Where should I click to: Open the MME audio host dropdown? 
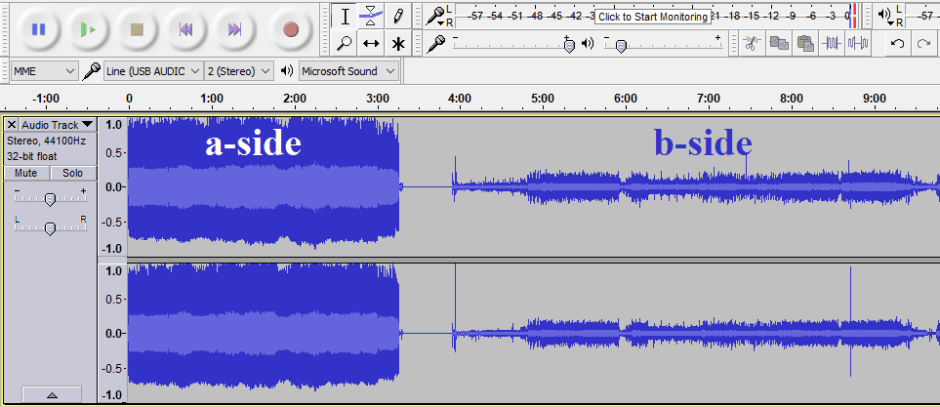[x=44, y=71]
